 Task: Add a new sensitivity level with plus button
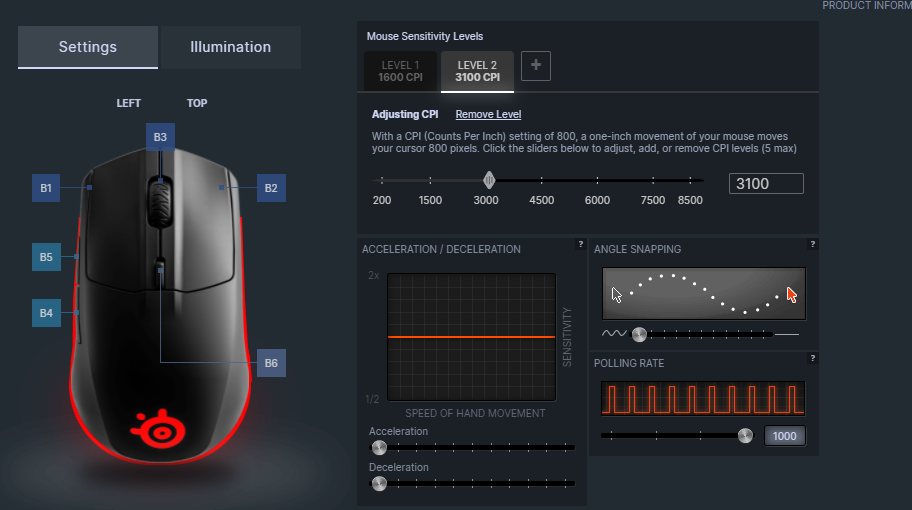pos(536,66)
